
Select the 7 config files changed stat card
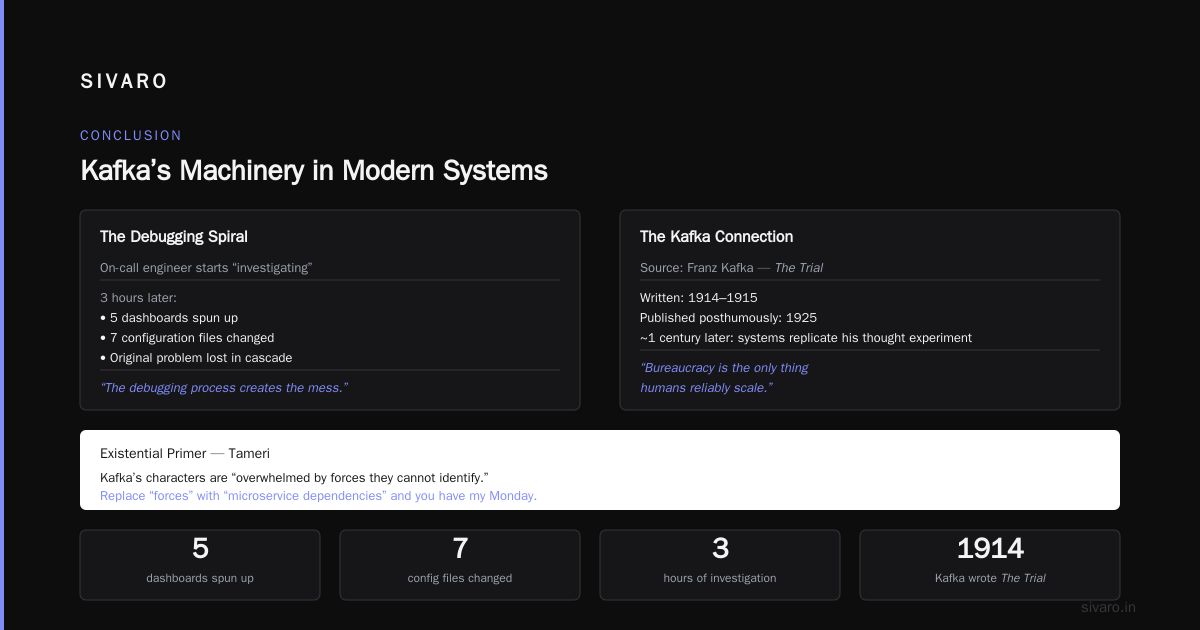tap(460, 565)
